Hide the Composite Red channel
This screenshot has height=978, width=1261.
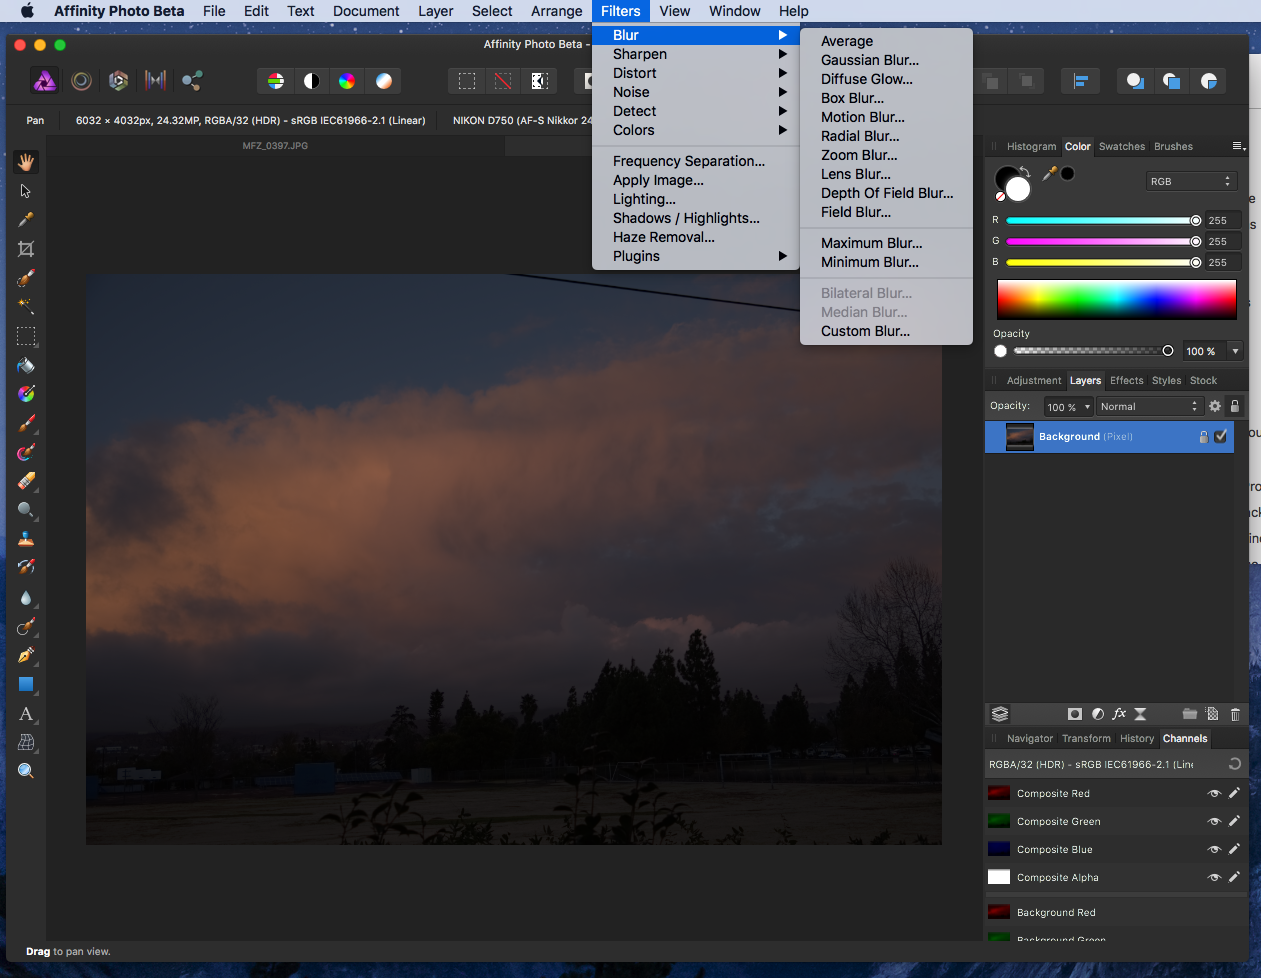click(x=1214, y=793)
